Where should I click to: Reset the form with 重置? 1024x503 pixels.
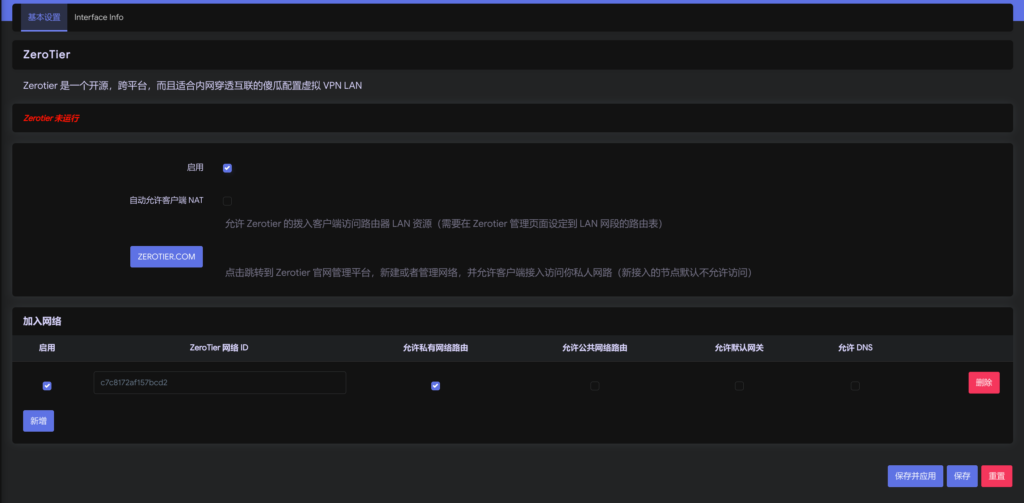pos(997,476)
